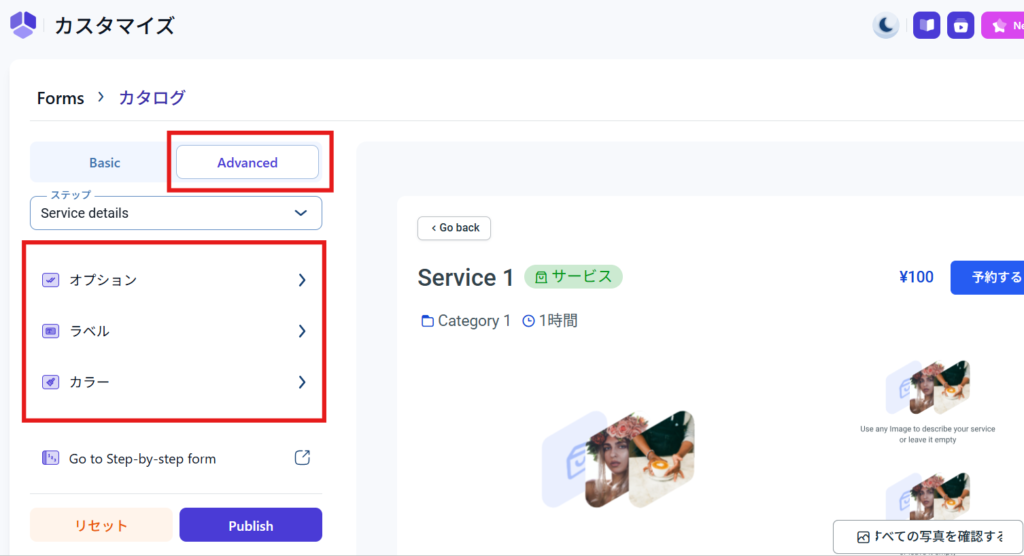Click Forms in the breadcrumb
This screenshot has height=556, width=1024.
click(60, 98)
